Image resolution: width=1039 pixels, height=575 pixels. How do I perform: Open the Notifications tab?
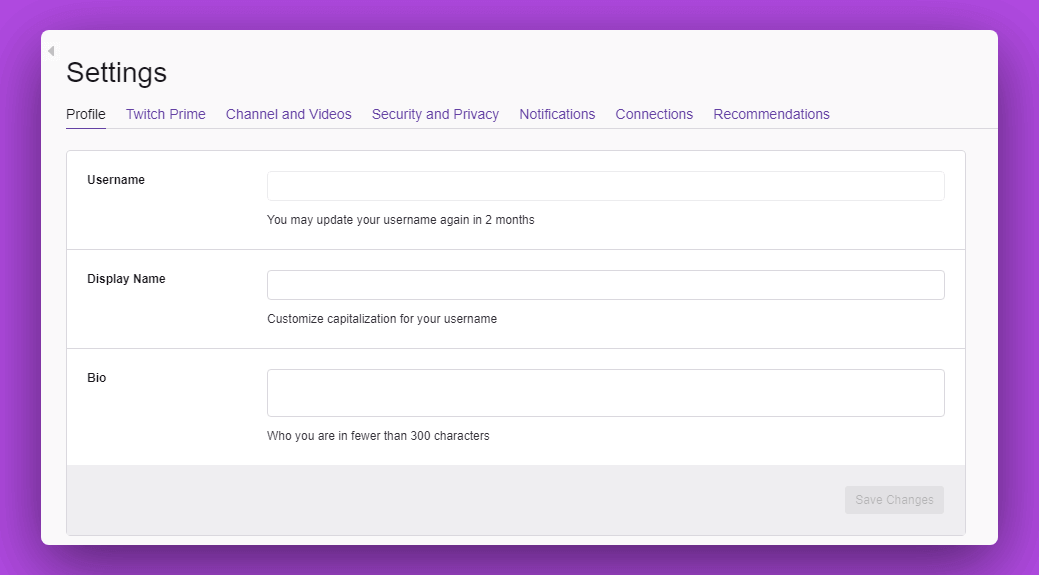click(x=557, y=114)
